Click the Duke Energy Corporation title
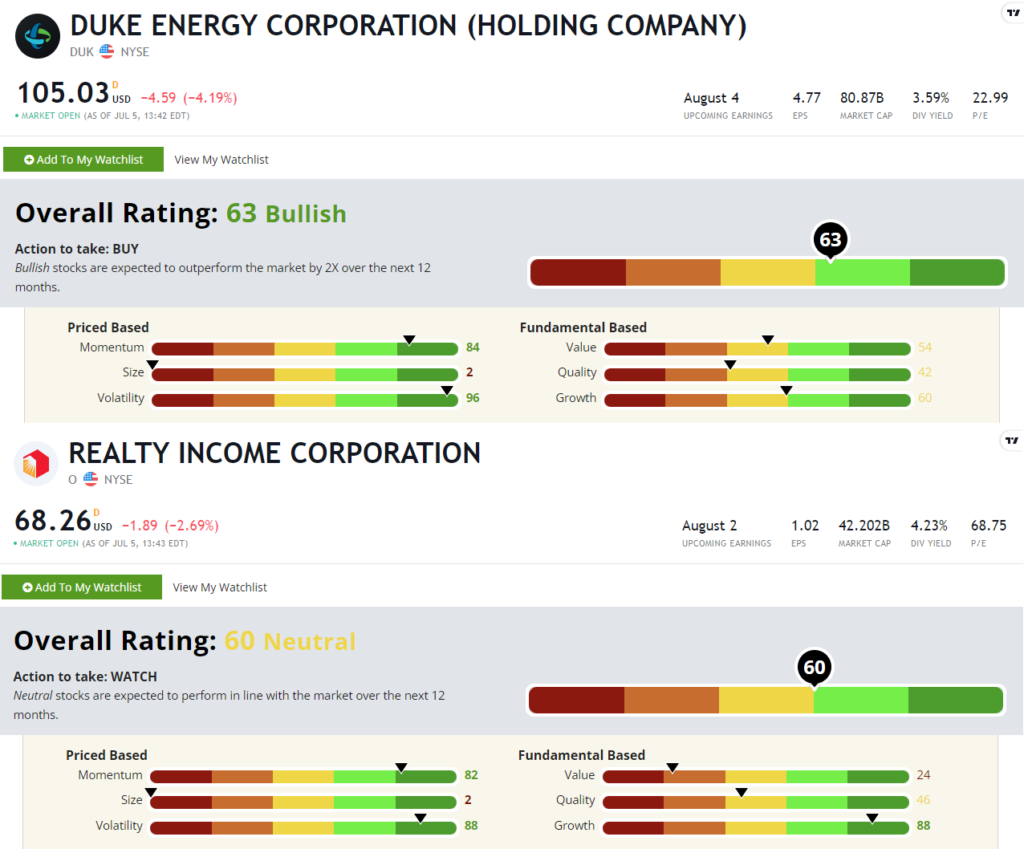Viewport: 1024px width, 849px height. click(408, 26)
